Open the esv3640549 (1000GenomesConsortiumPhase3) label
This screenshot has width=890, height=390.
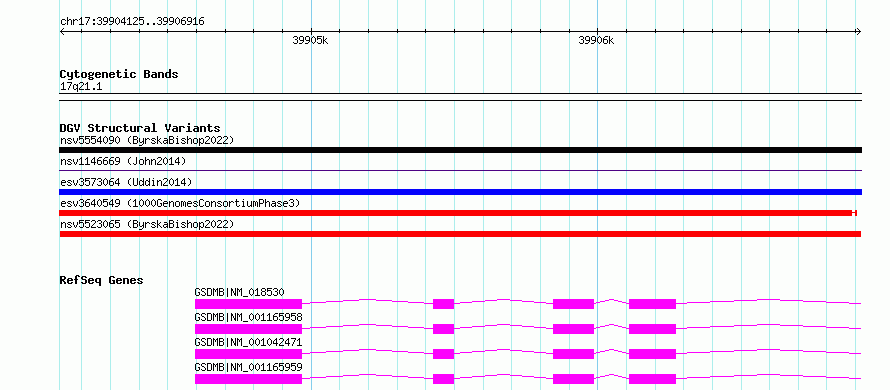pyautogui.click(x=180, y=203)
